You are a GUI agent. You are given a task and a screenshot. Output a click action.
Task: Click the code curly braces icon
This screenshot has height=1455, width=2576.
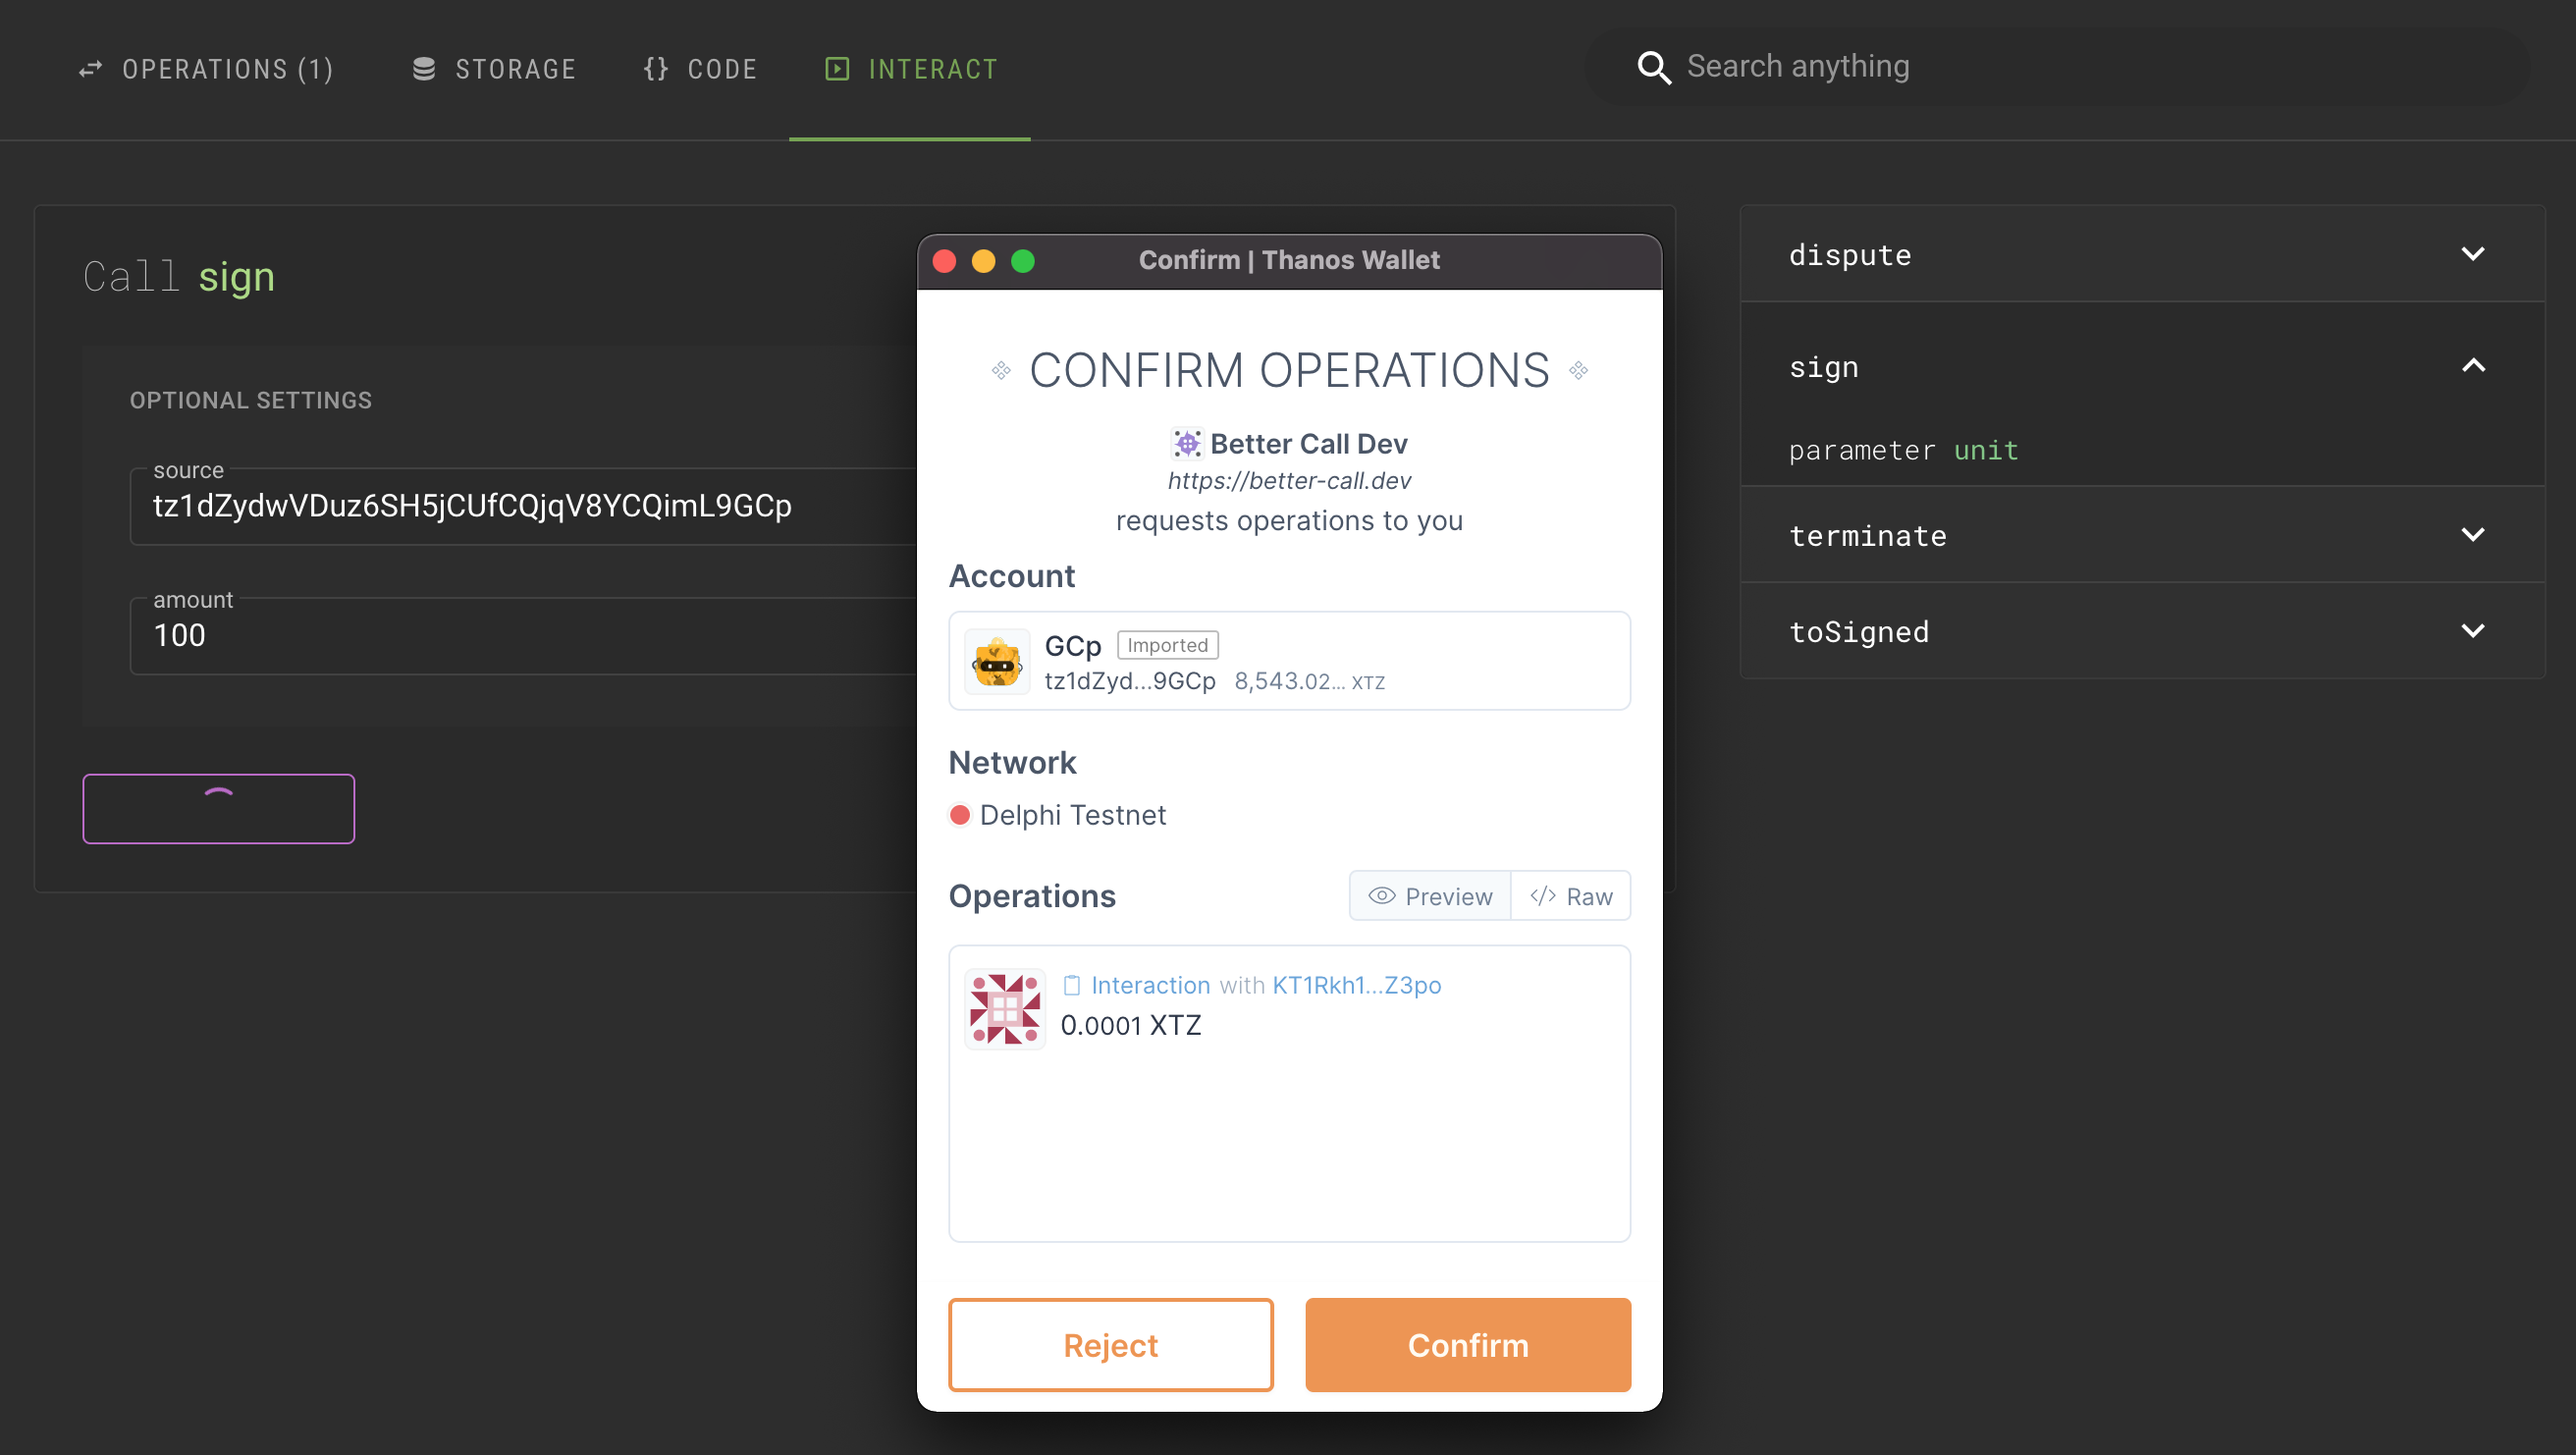click(x=656, y=69)
